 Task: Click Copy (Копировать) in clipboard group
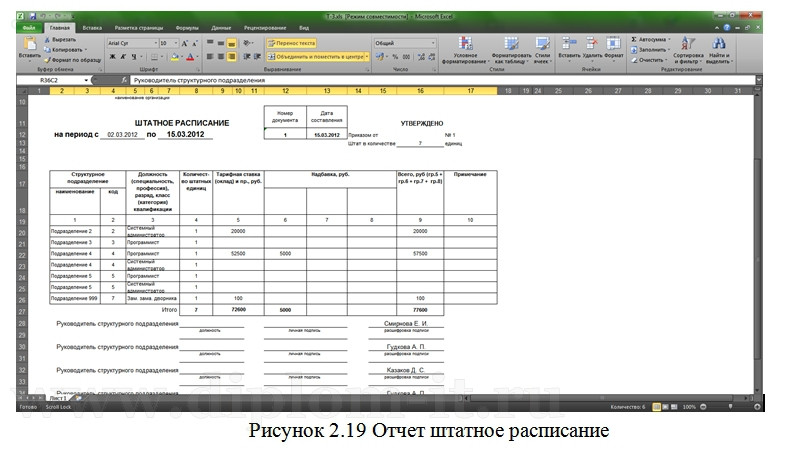click(64, 50)
